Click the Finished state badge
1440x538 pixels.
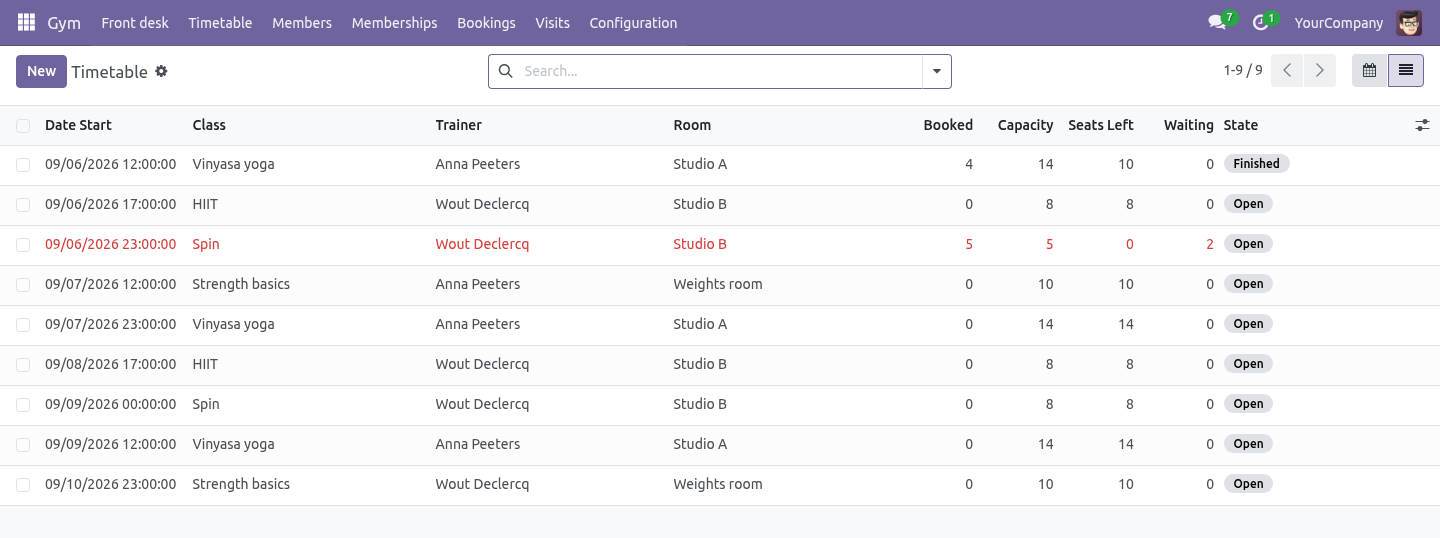pos(1256,164)
